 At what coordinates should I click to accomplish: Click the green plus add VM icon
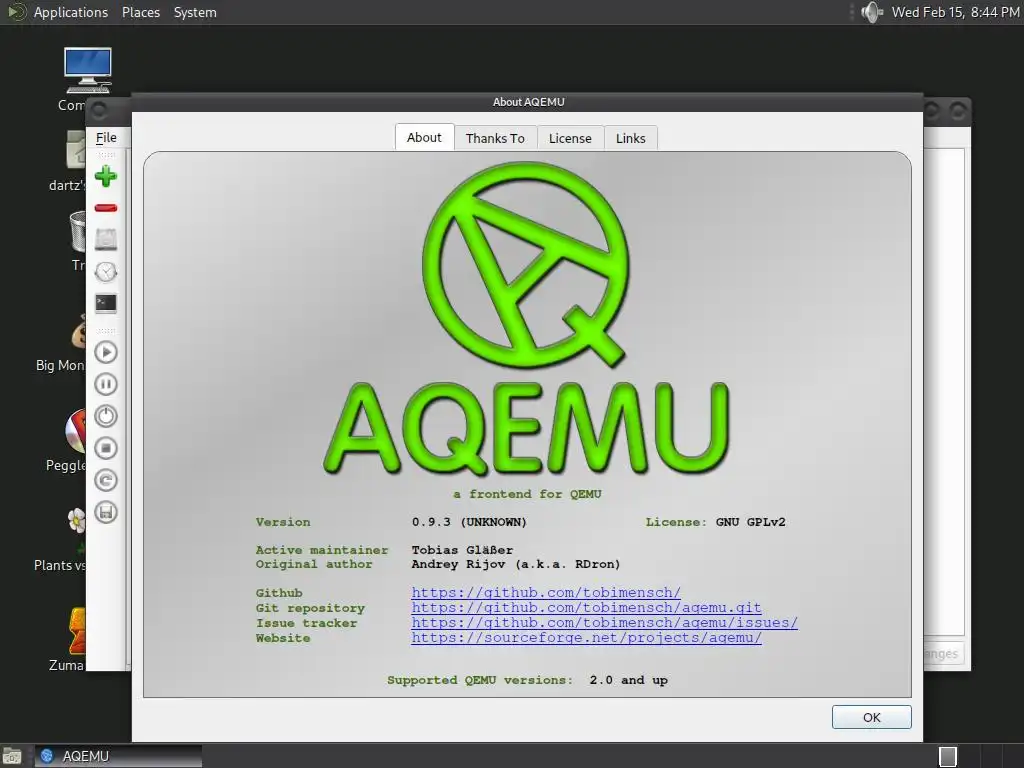click(x=106, y=176)
